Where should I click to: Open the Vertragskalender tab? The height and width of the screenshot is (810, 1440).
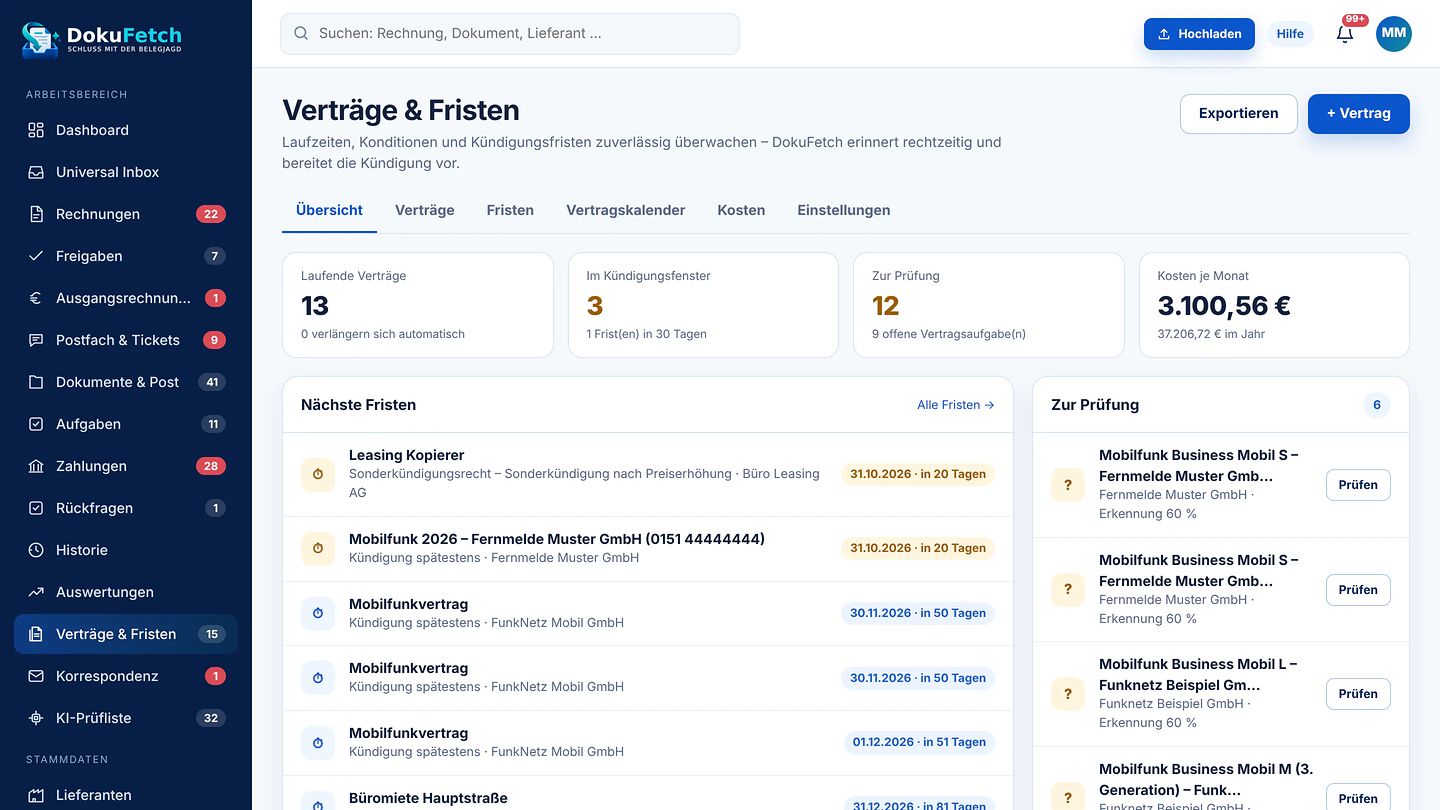(626, 210)
